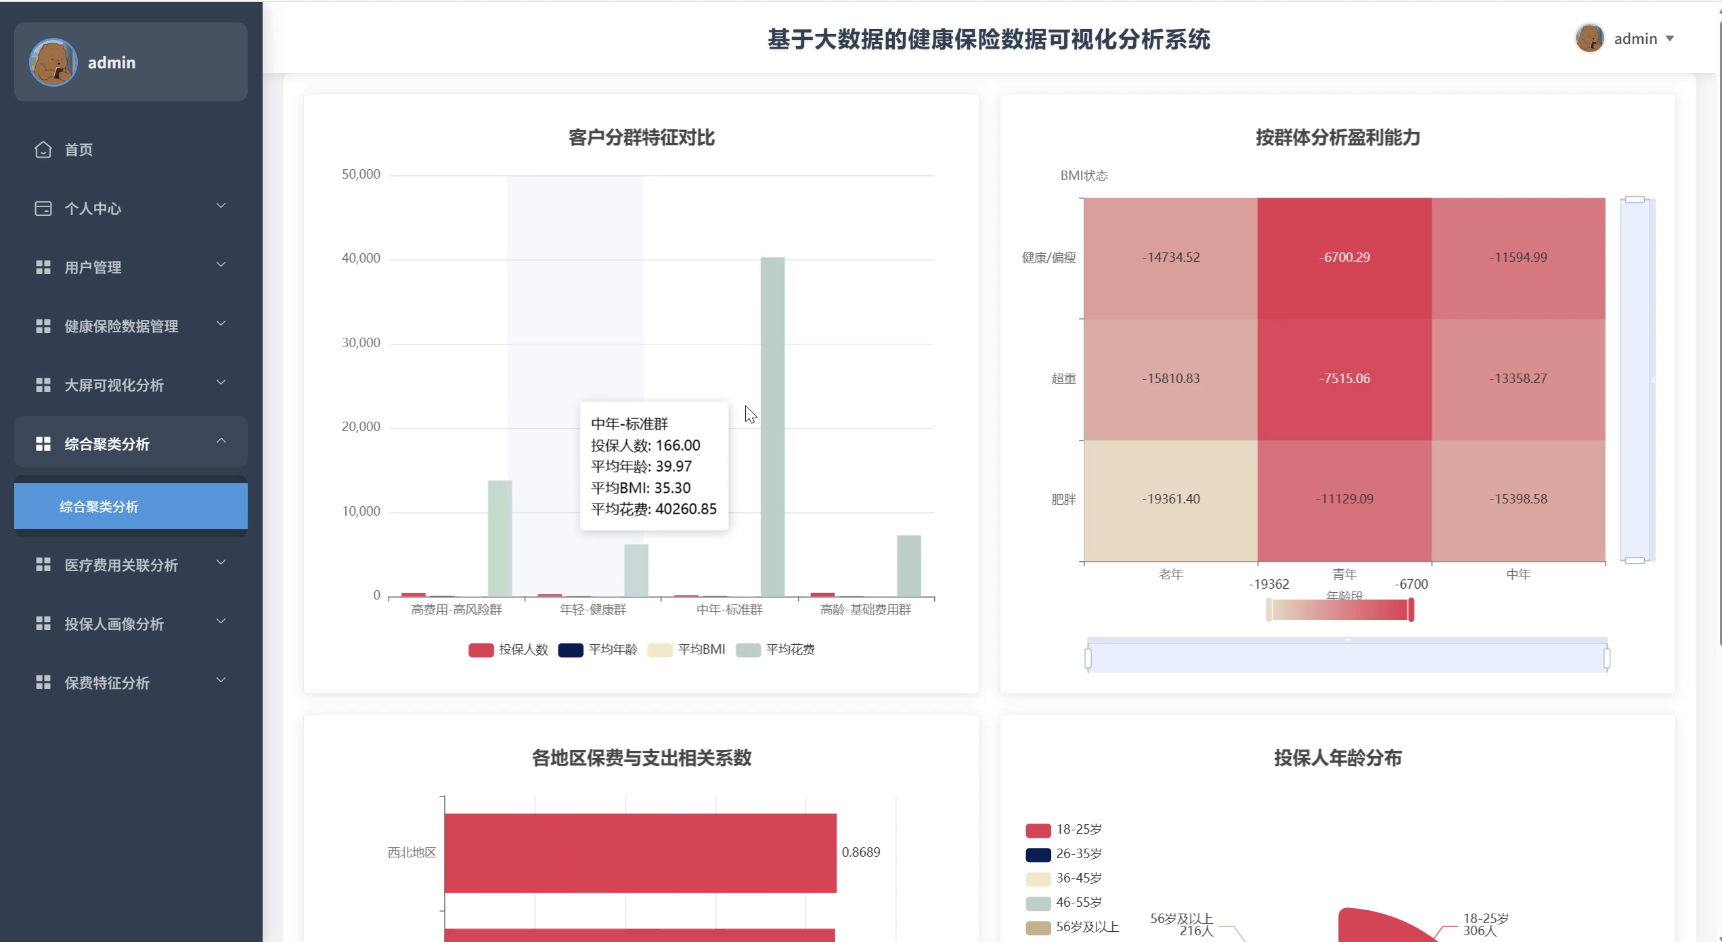Click the sidebar admin avatar
Viewport: 1722px width, 942px height.
click(x=53, y=62)
